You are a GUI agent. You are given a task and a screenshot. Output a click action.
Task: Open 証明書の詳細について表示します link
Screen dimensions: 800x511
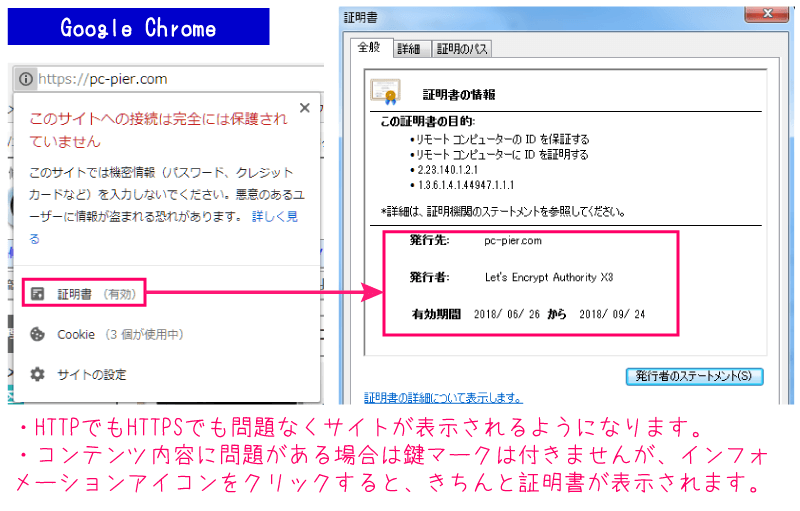(x=443, y=398)
